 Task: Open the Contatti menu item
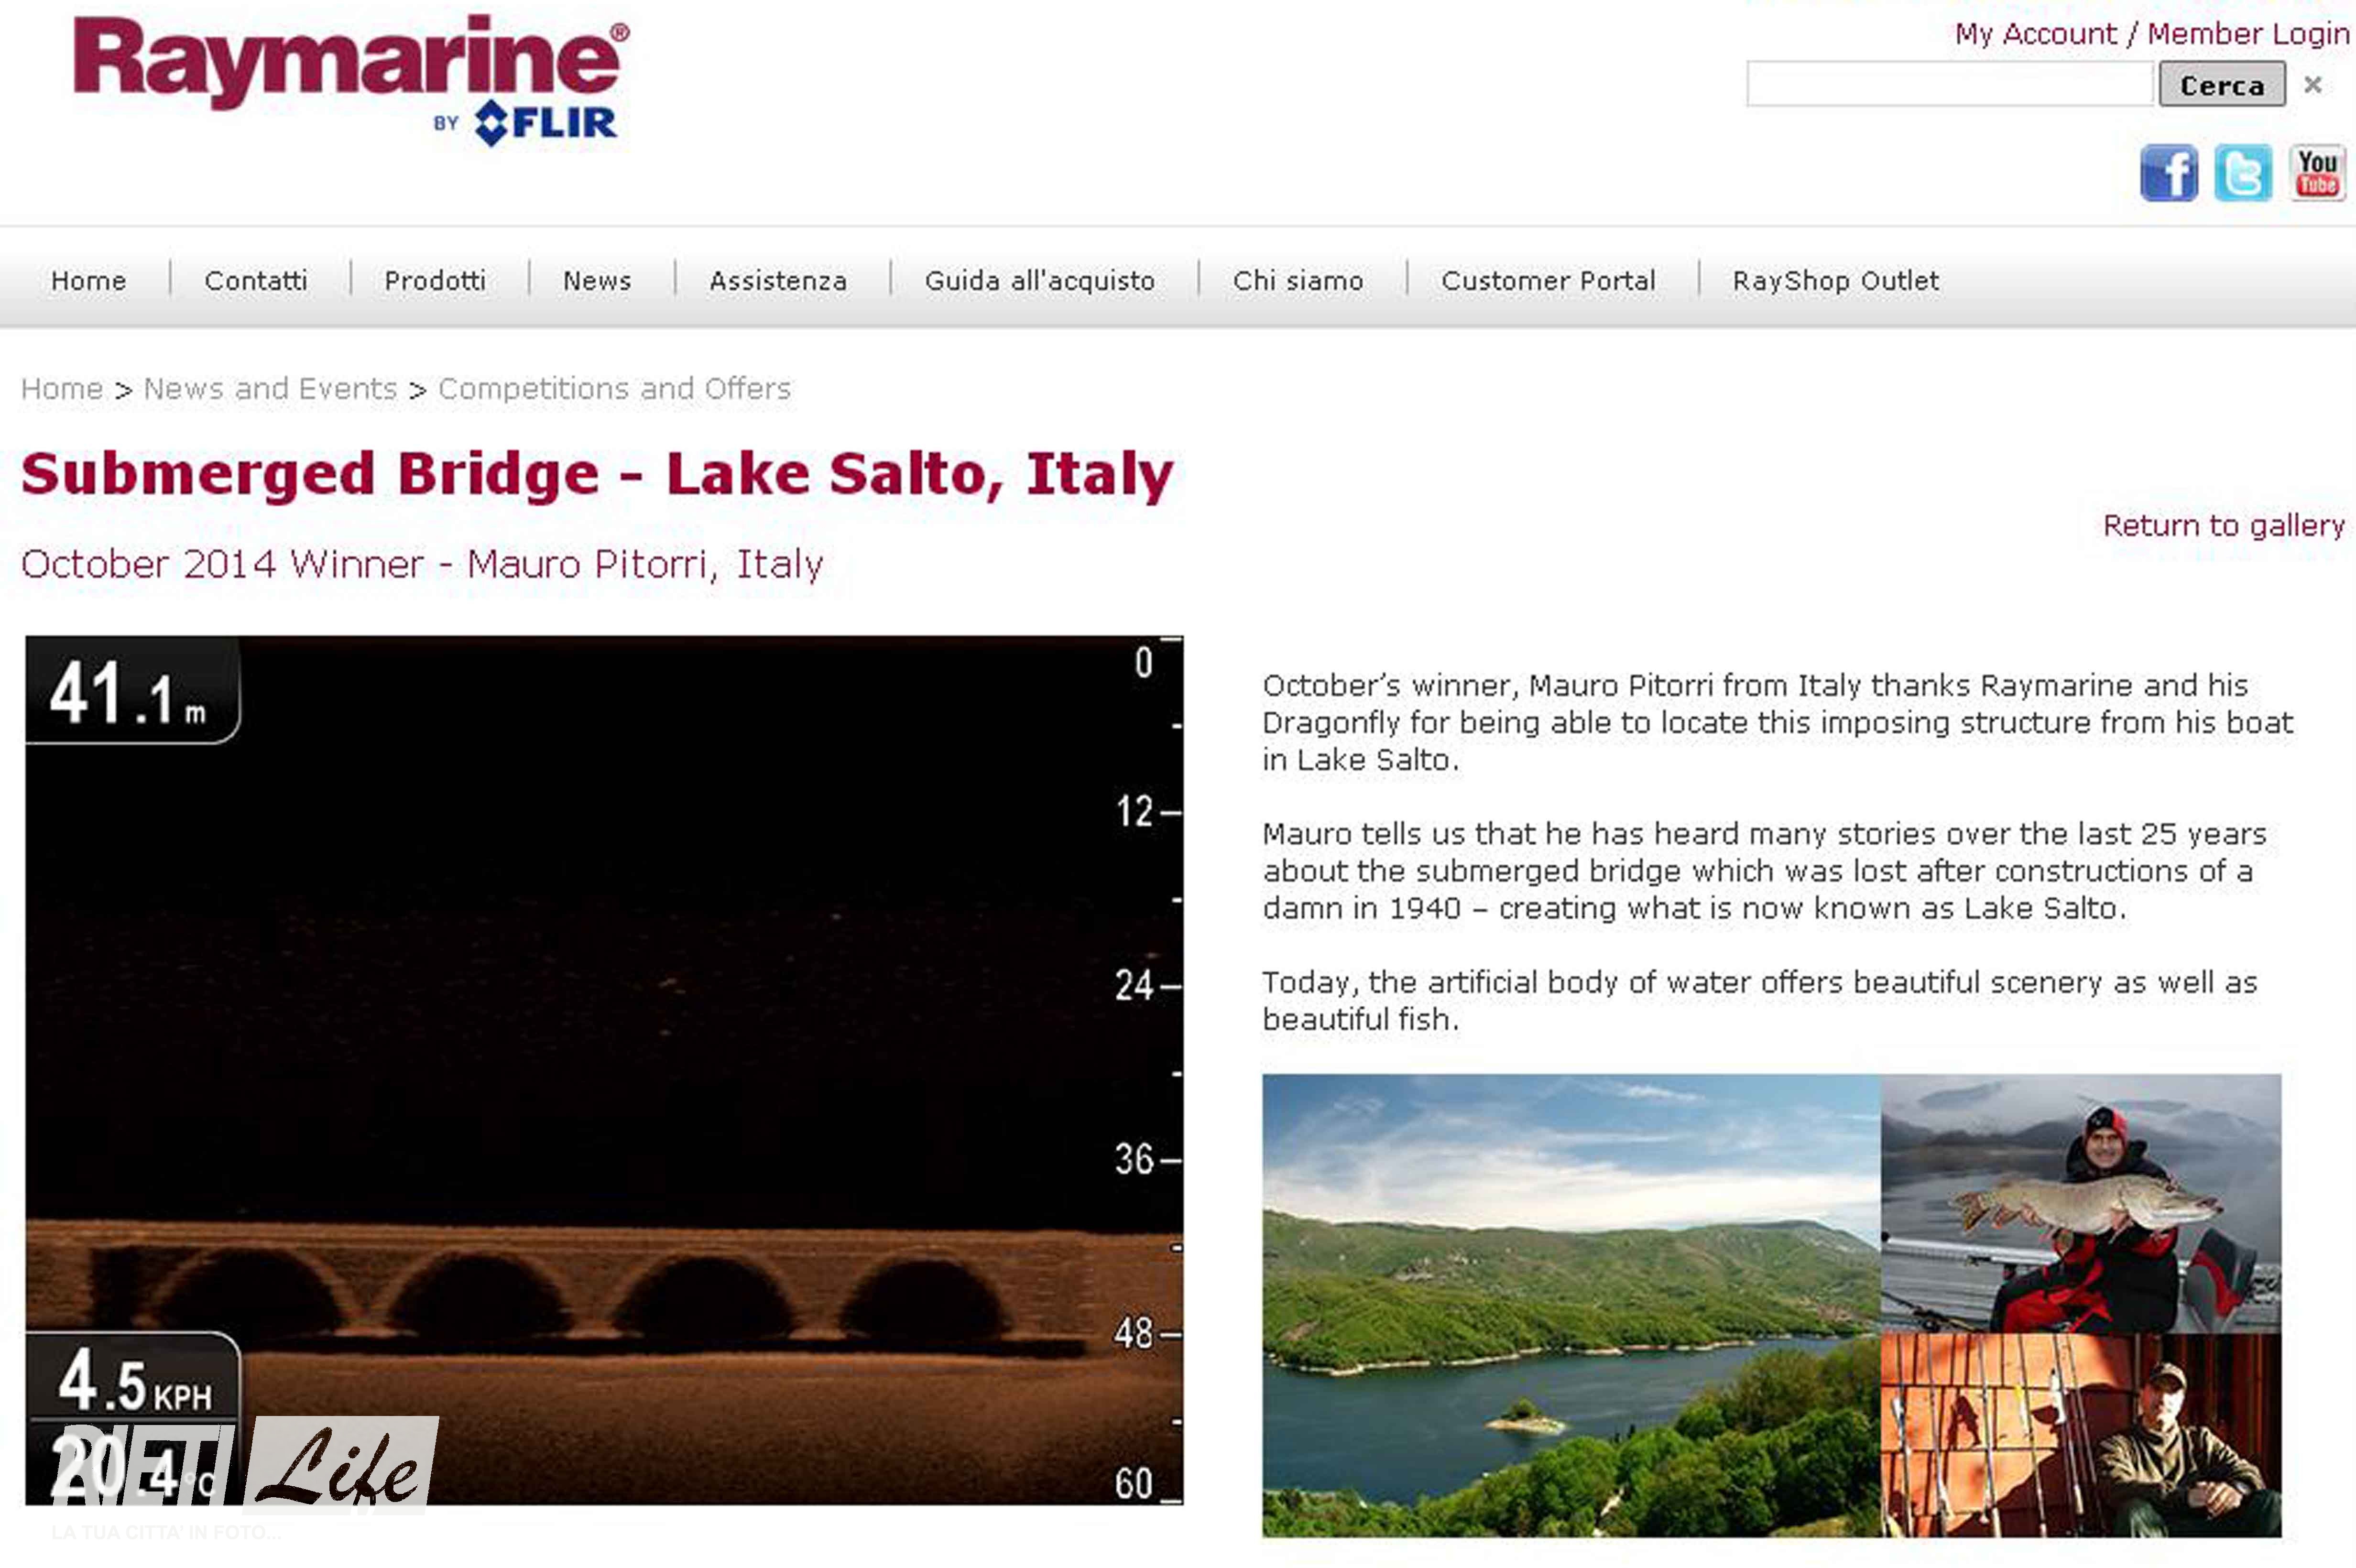tap(256, 281)
